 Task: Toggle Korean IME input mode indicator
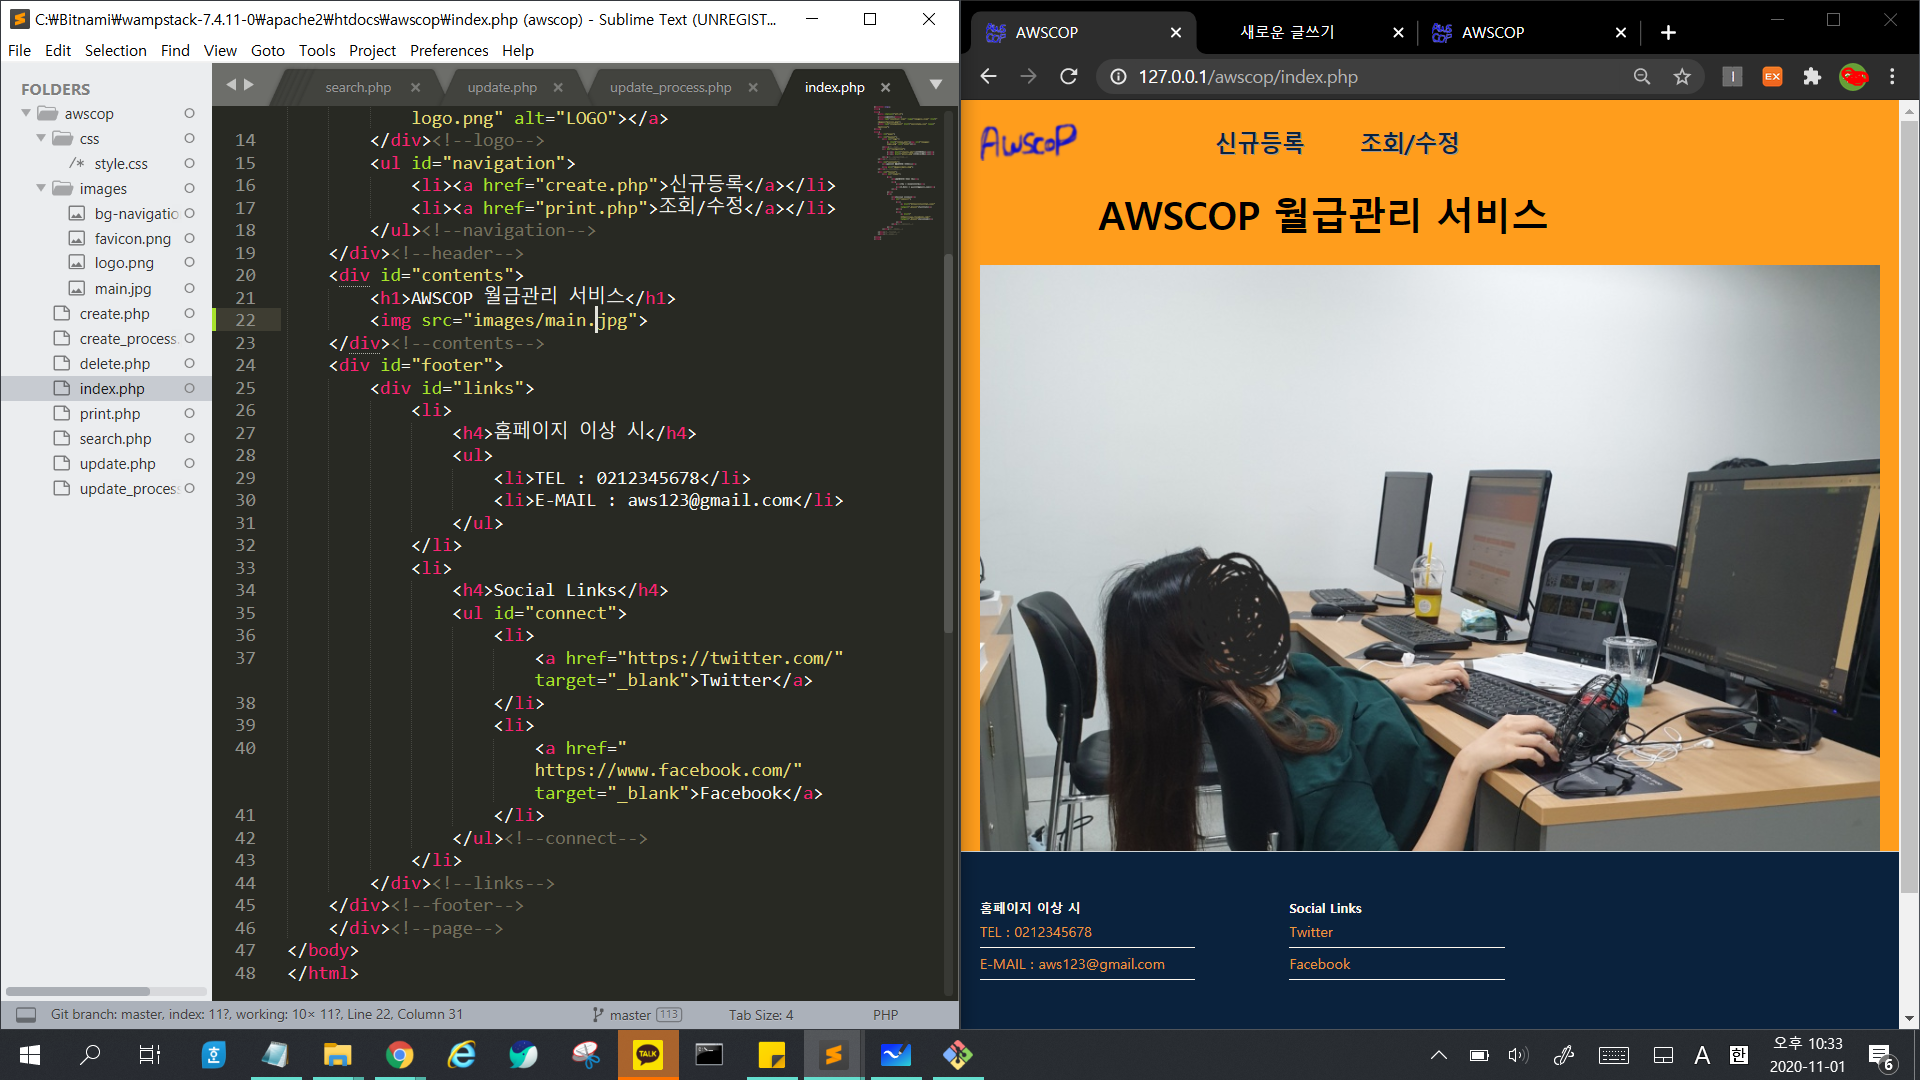click(x=1739, y=1055)
